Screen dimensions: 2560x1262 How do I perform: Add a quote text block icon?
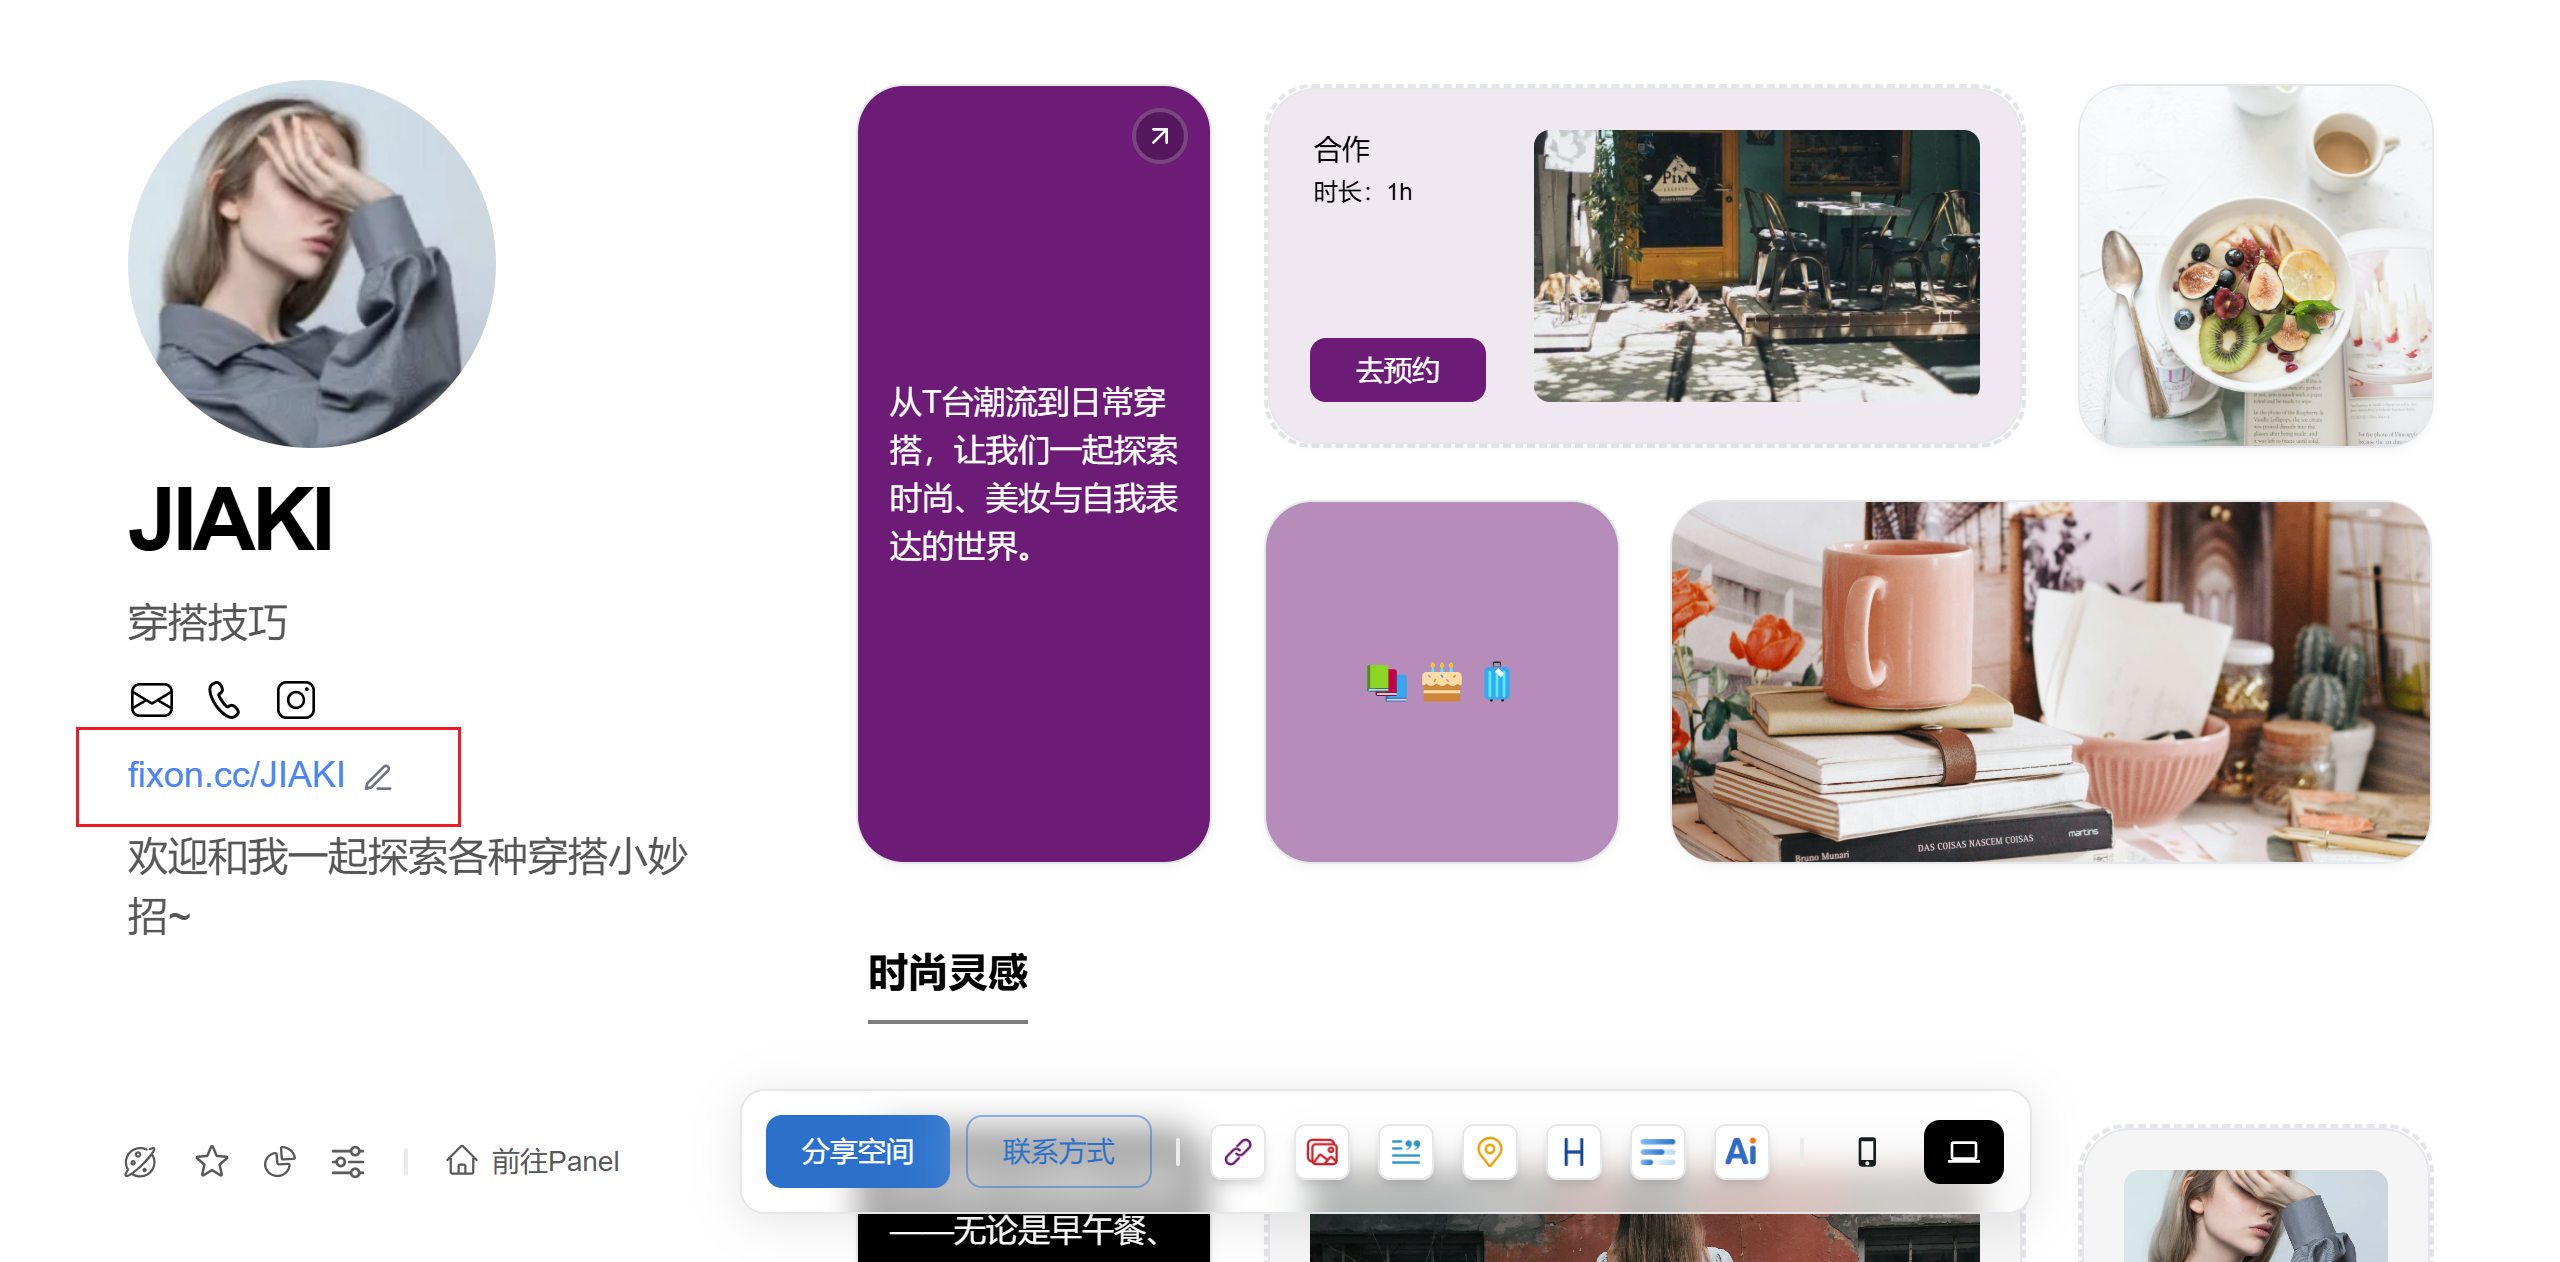coord(1406,1152)
